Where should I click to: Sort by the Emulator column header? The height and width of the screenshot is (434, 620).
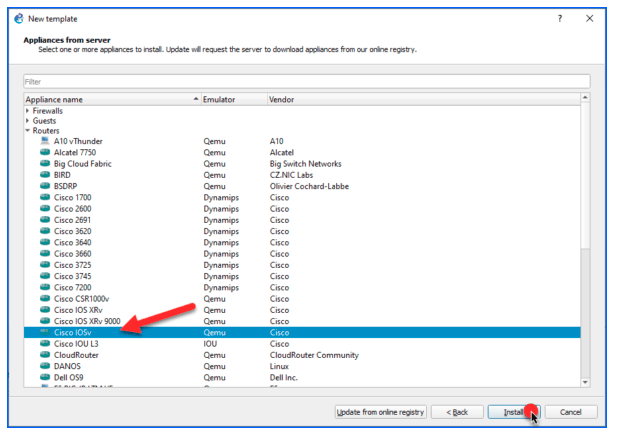point(232,100)
